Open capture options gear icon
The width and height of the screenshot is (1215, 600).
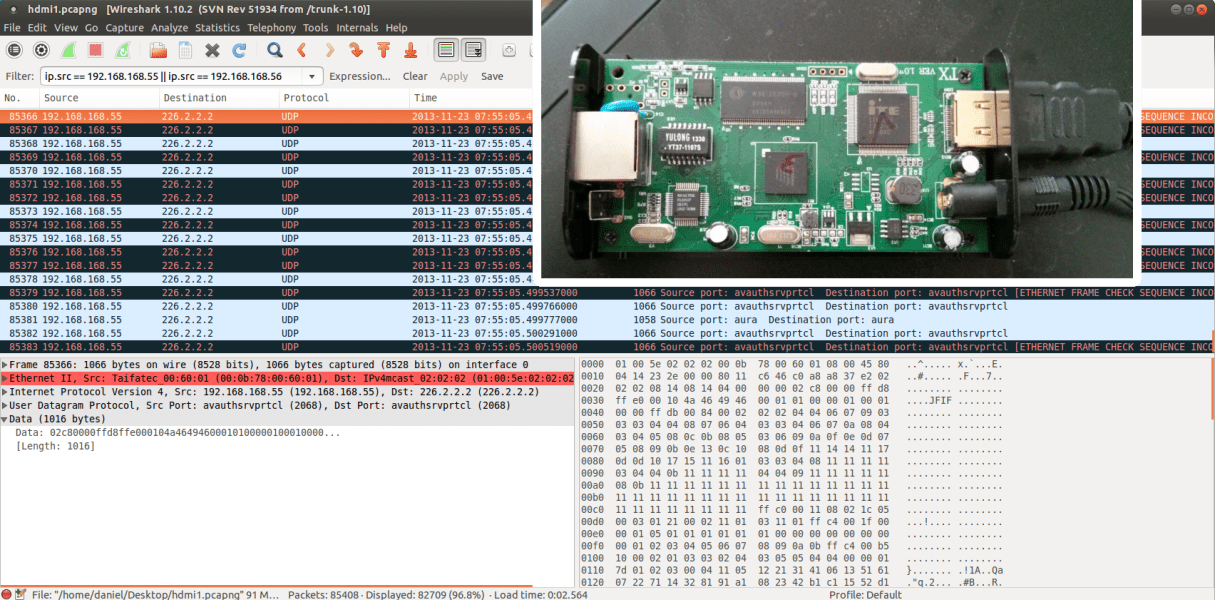41,50
